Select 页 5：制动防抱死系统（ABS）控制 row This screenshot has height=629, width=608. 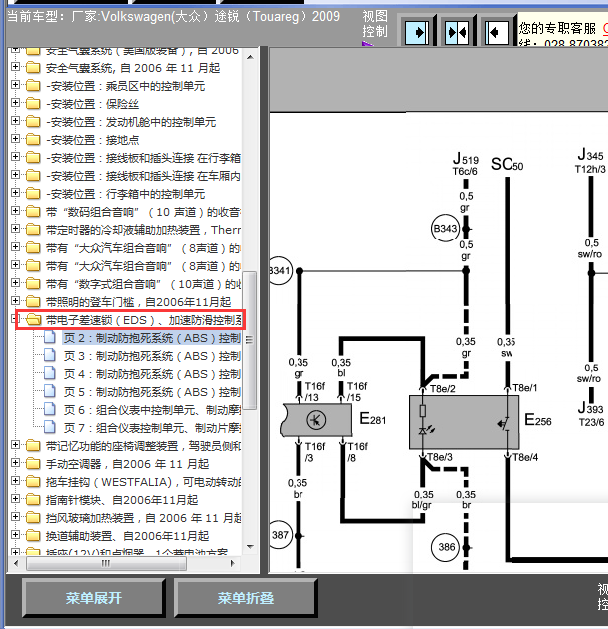coord(152,392)
